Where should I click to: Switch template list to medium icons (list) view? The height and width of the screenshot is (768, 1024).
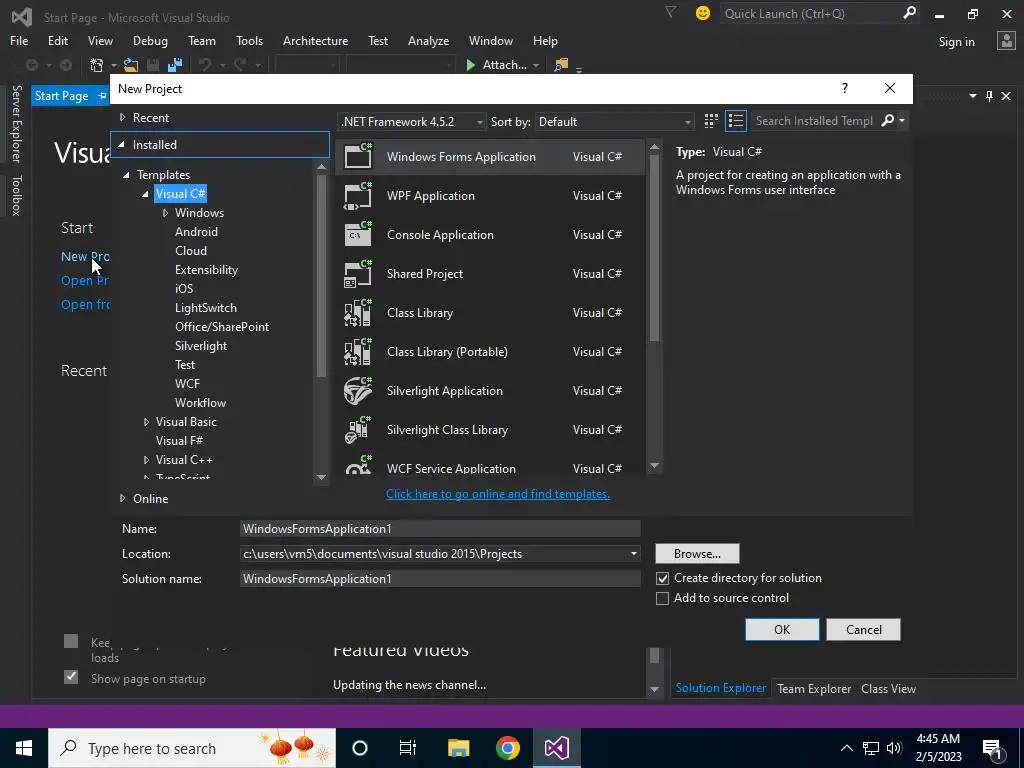[x=736, y=121]
